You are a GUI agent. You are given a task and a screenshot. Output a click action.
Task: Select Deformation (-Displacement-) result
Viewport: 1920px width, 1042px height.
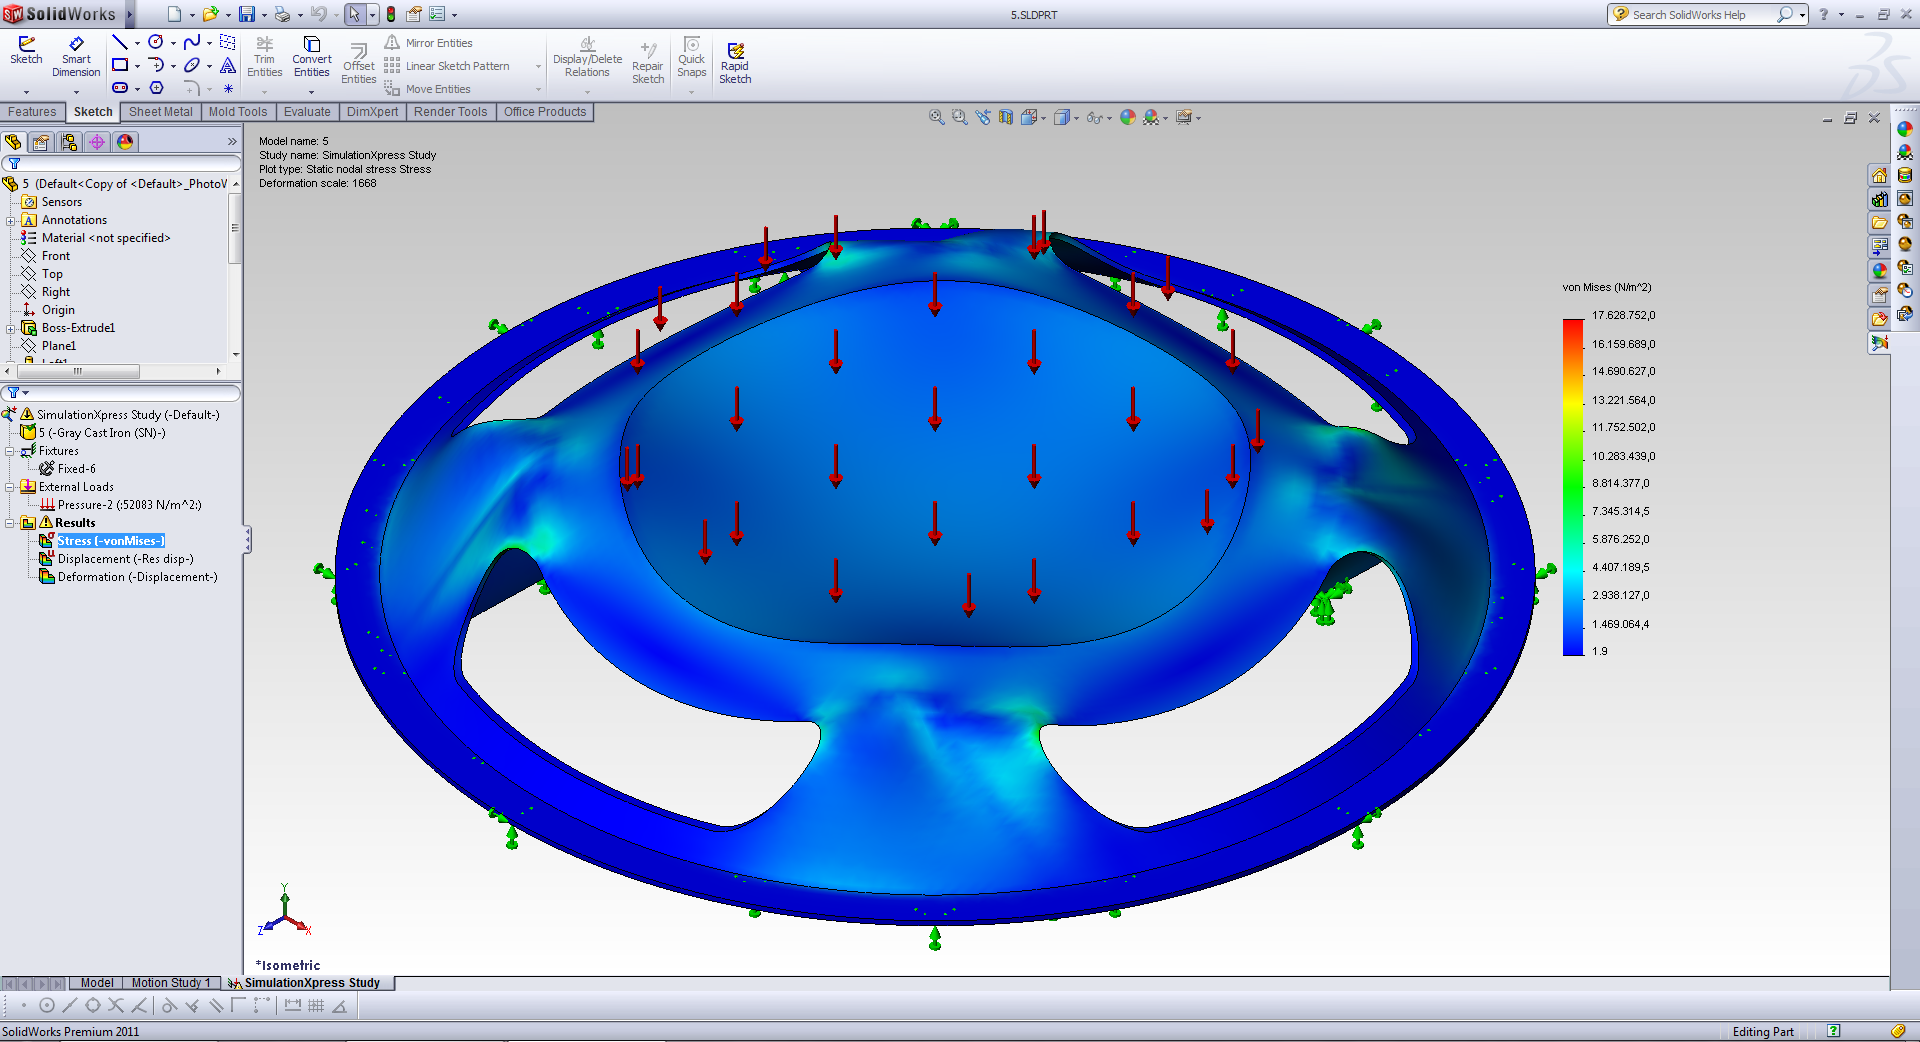(137, 577)
